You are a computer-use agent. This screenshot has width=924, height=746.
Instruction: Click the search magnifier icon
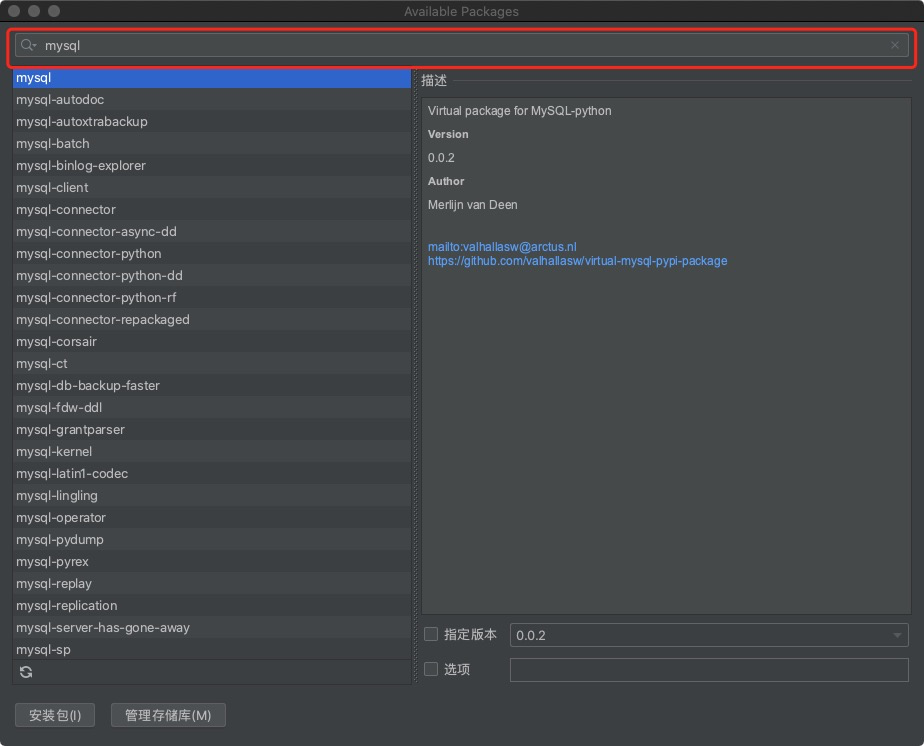(x=28, y=45)
